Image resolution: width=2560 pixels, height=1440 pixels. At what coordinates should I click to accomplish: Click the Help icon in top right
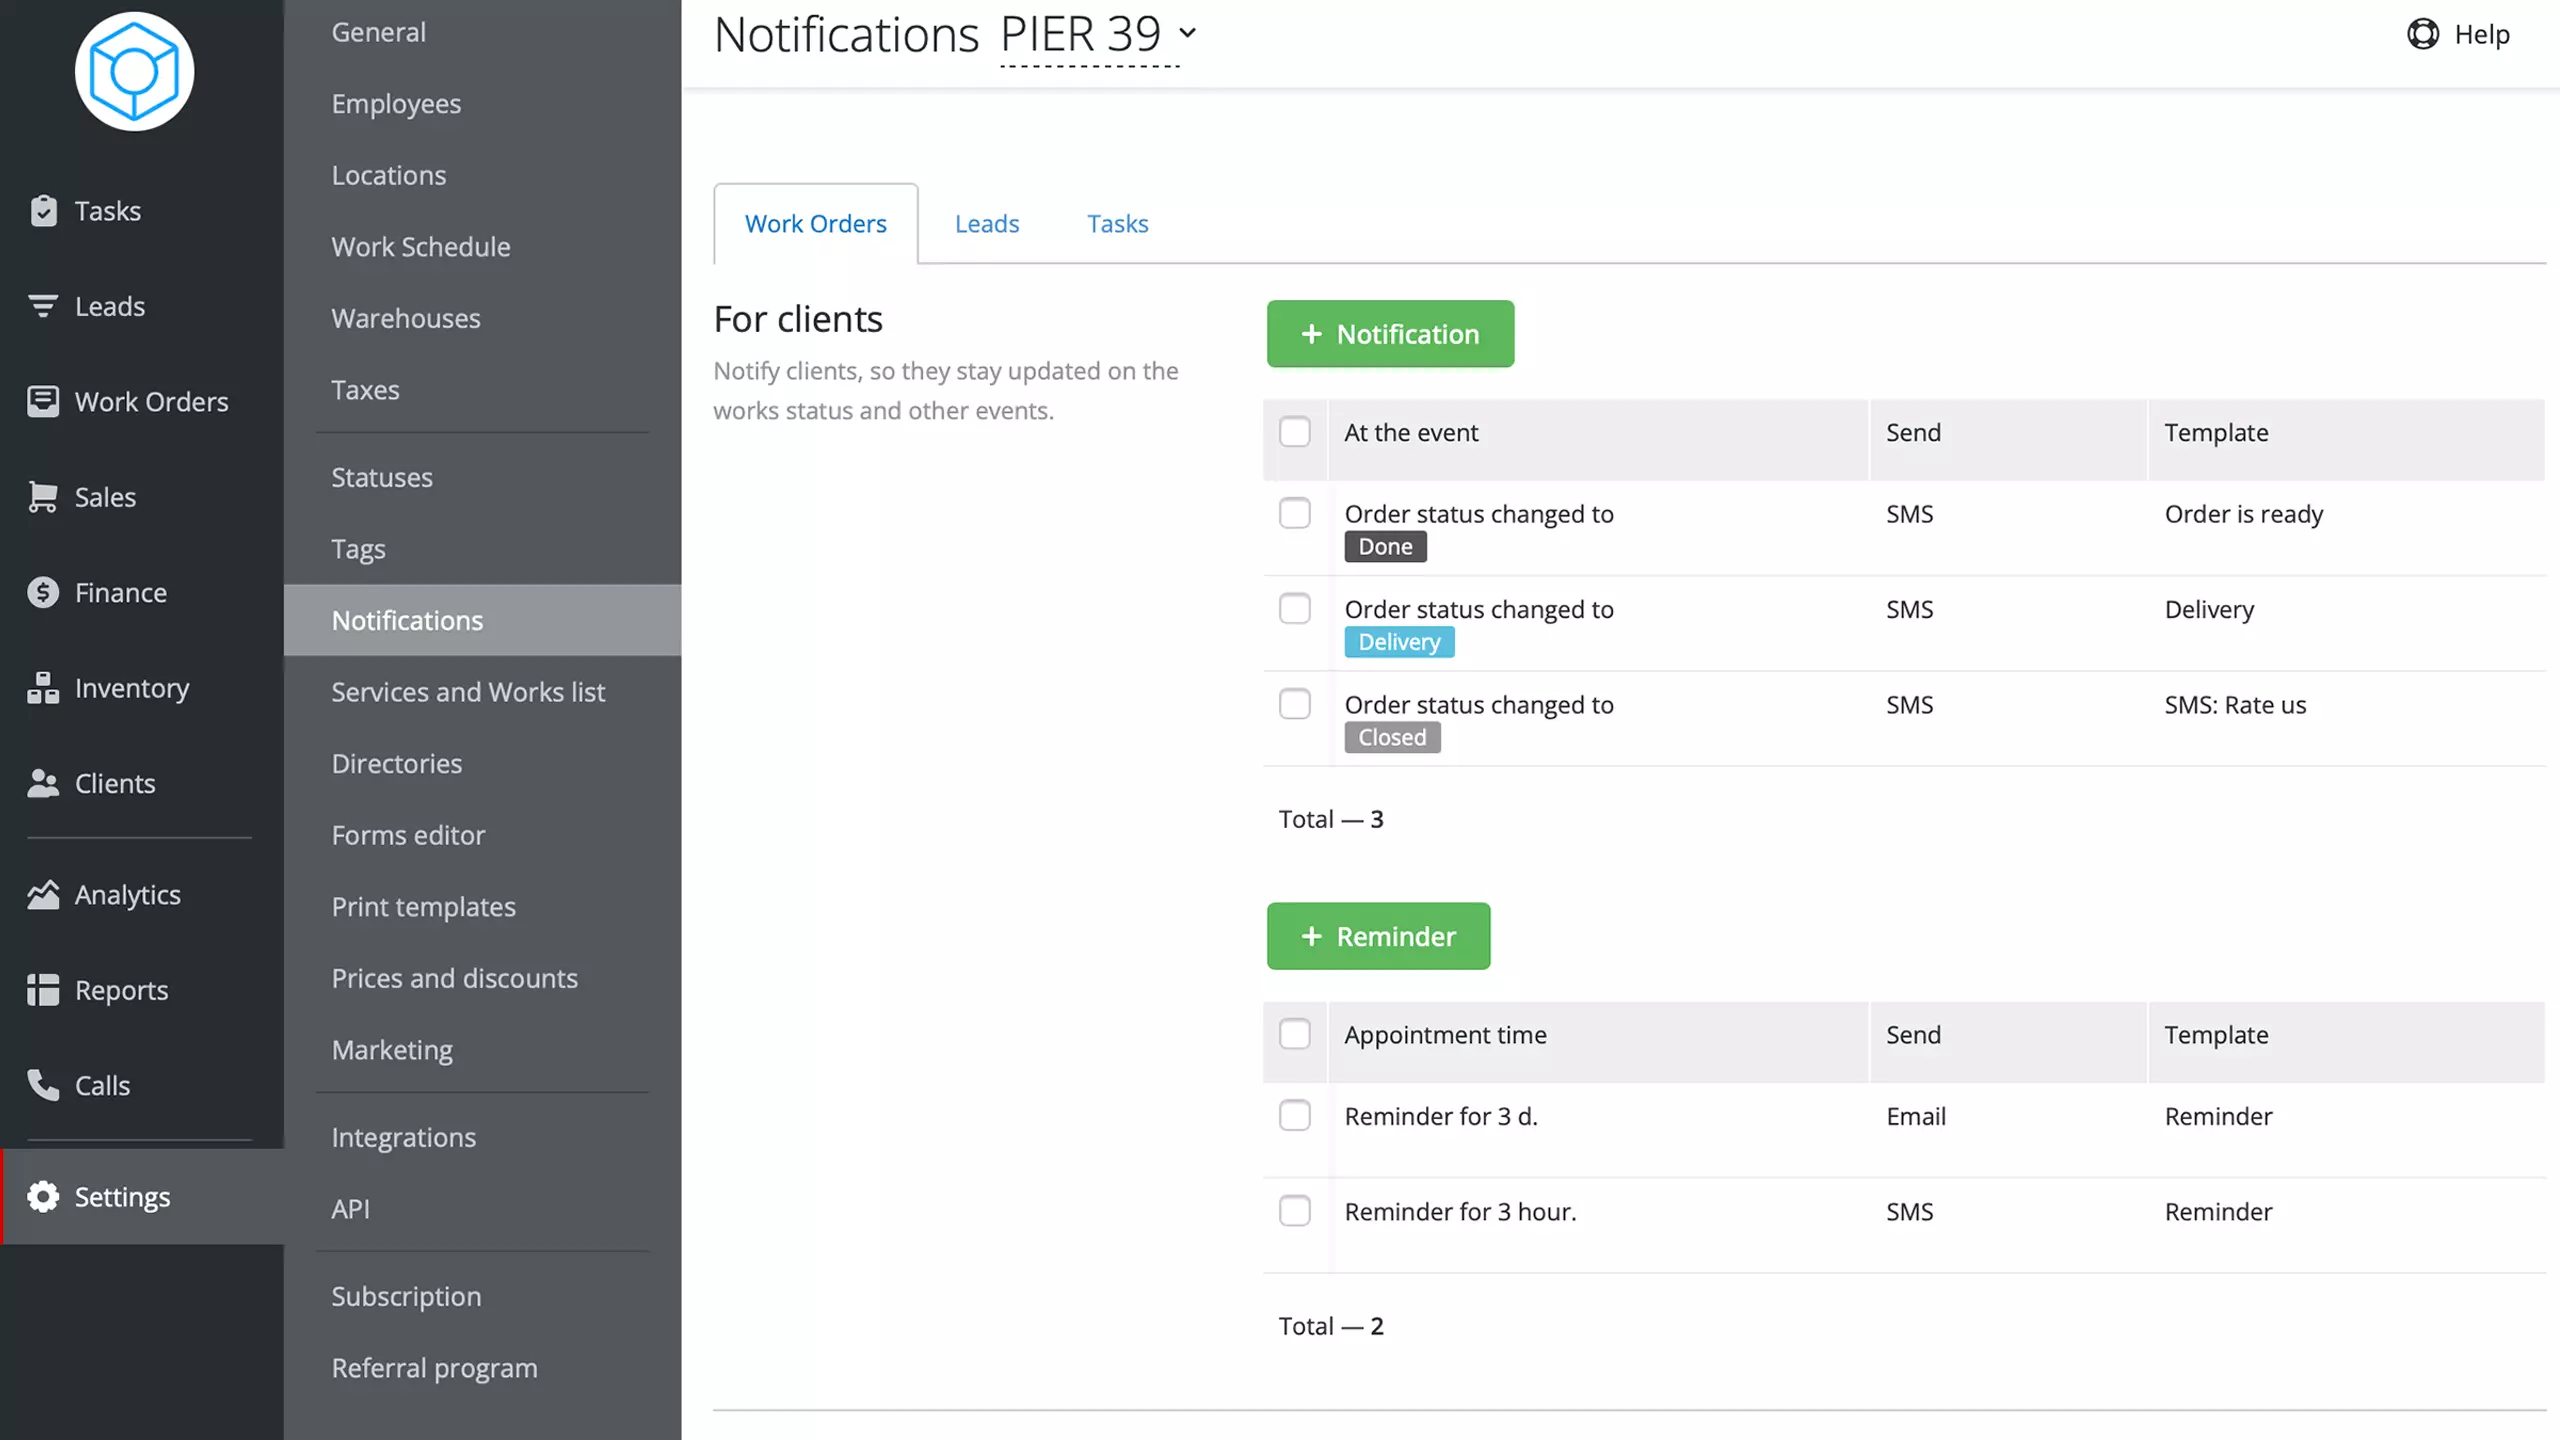[x=2423, y=33]
